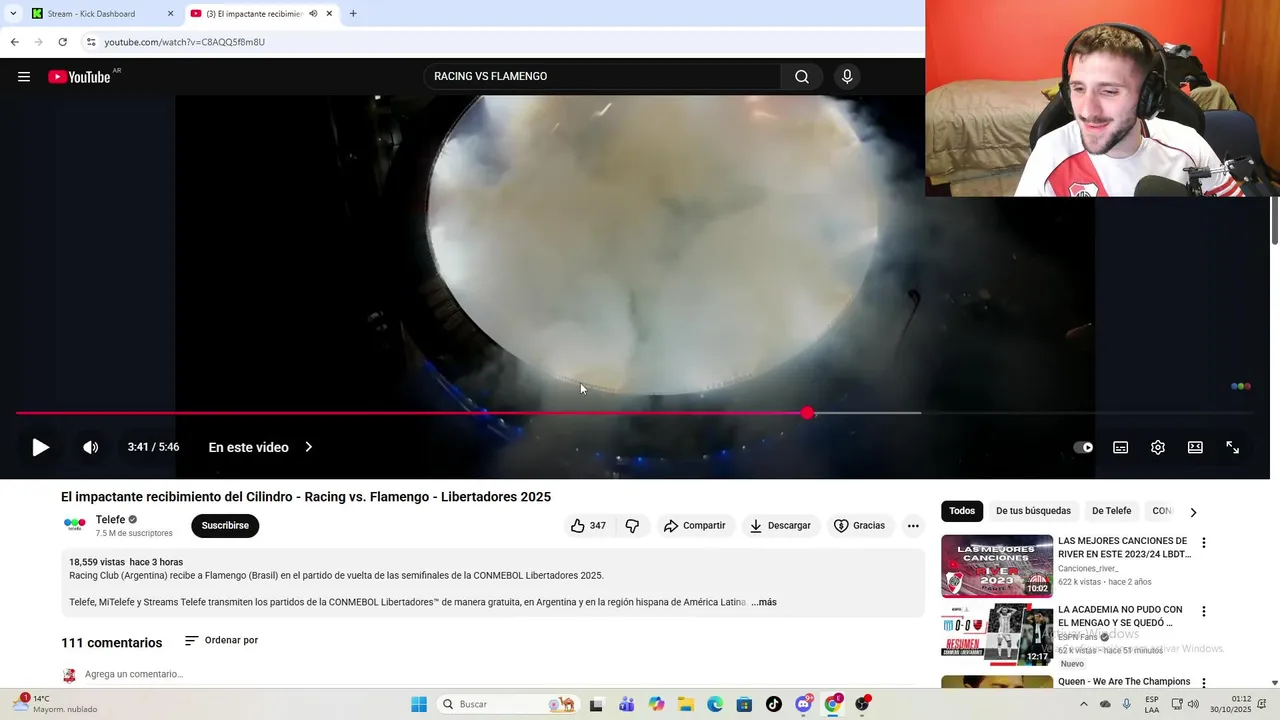Open player settings gear
1280x720 pixels.
1158,448
